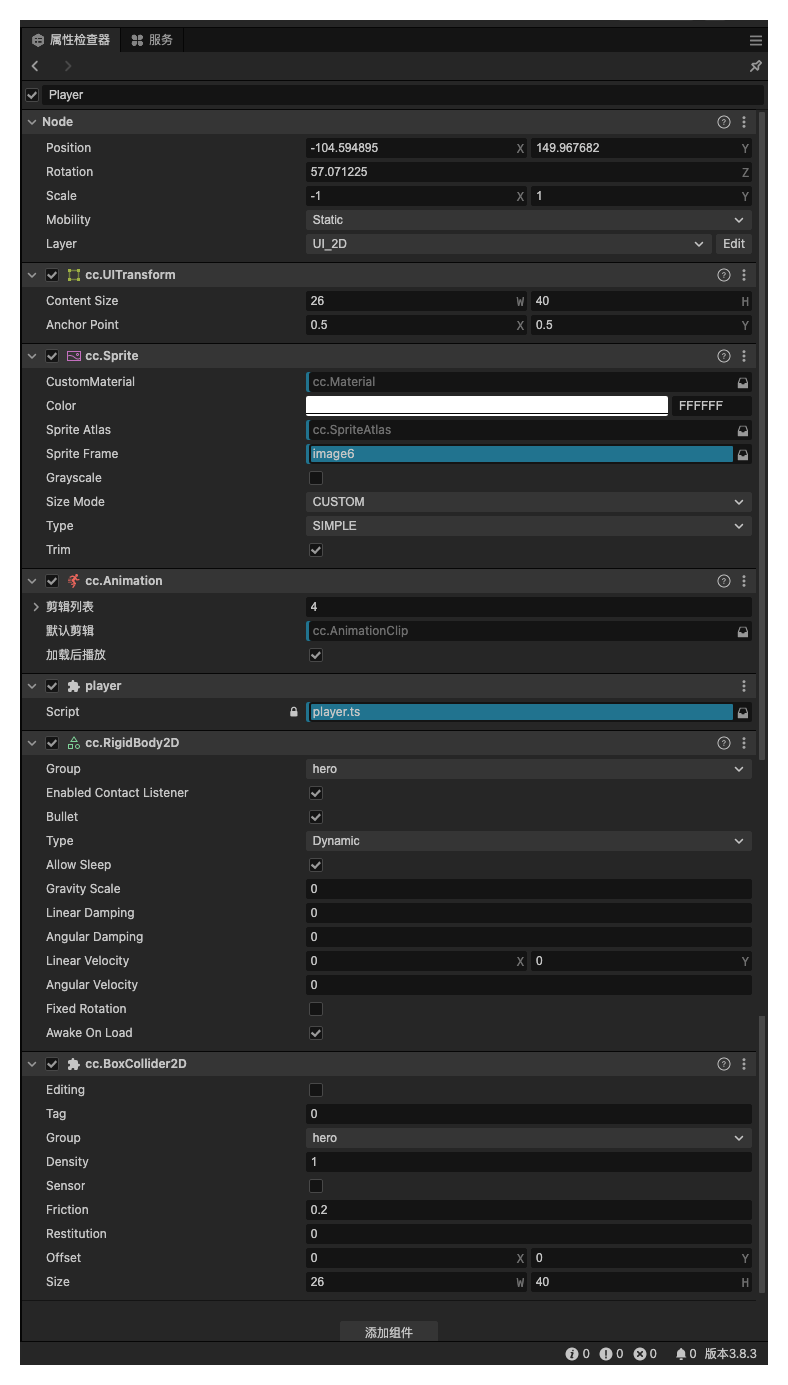This screenshot has width=788, height=1385.
Task: Open the Mobility dropdown set to Static
Action: (x=528, y=220)
